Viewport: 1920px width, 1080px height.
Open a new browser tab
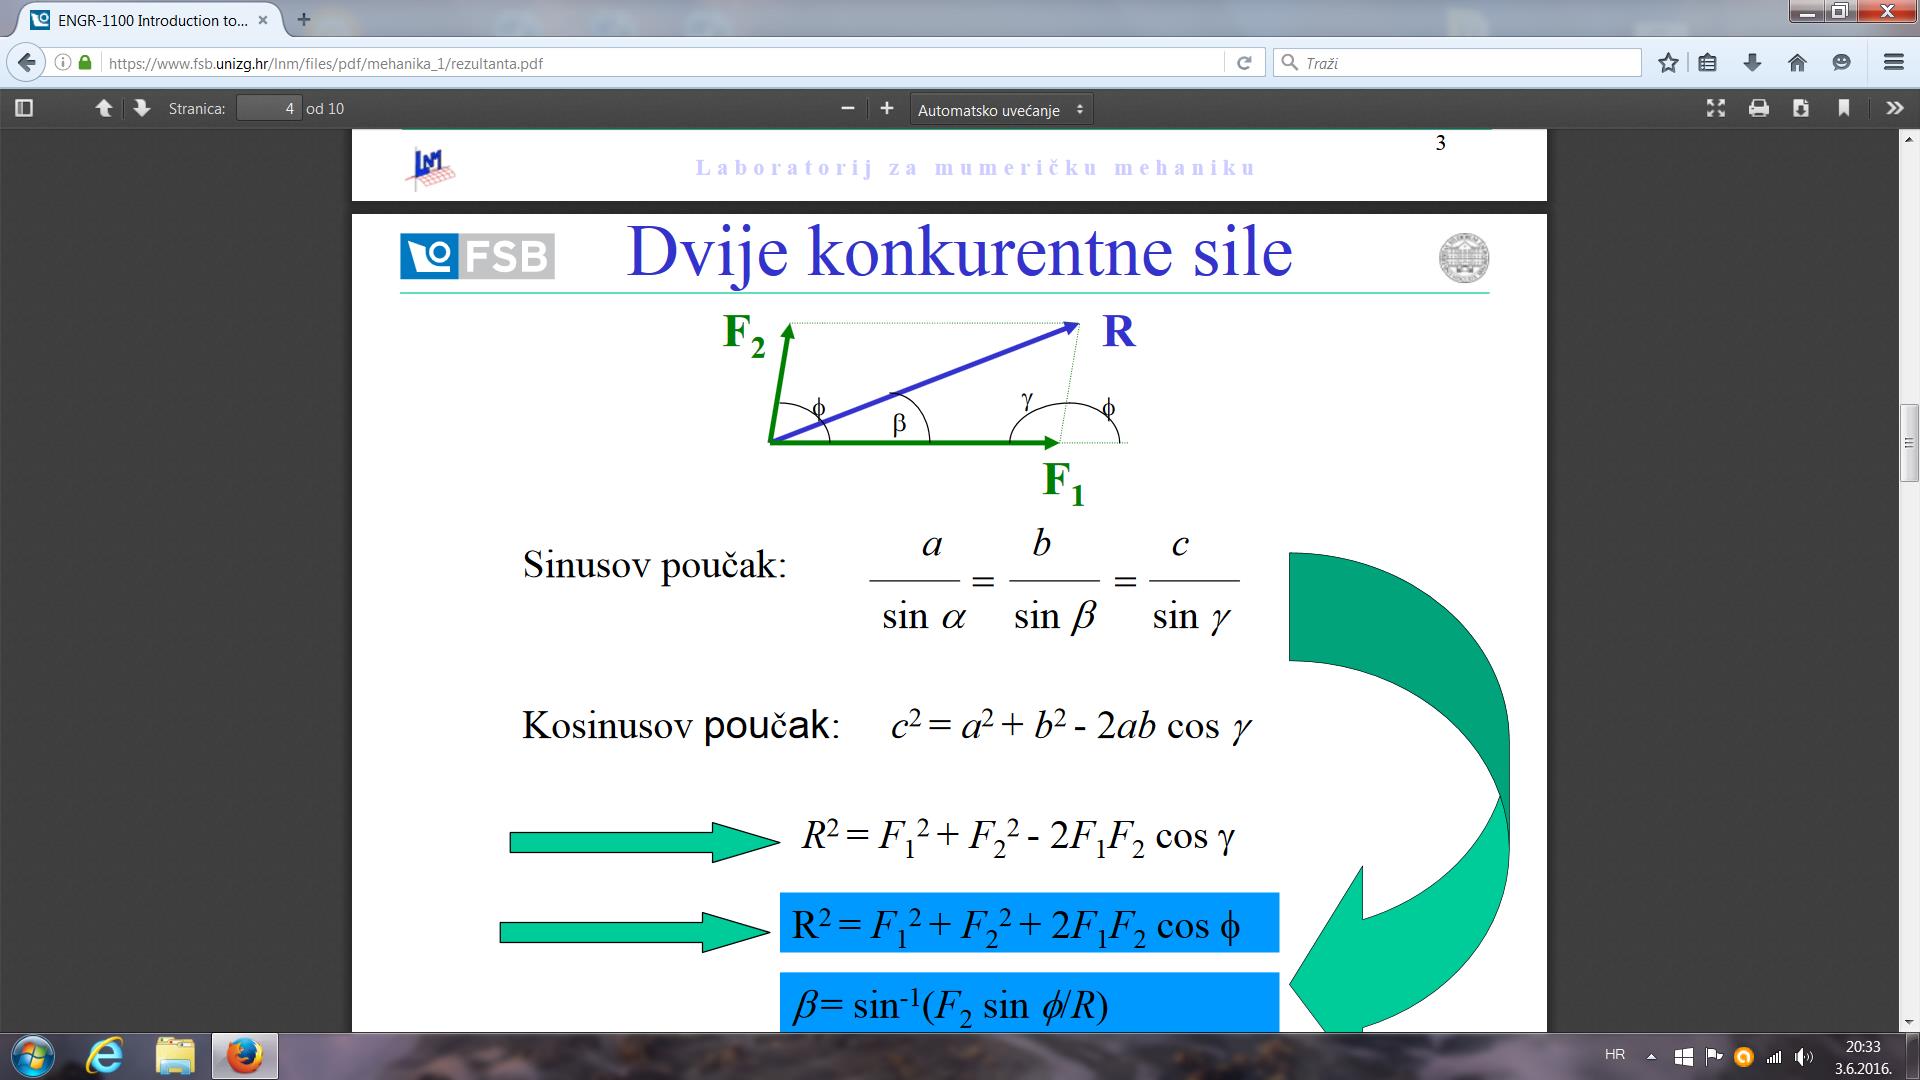pos(304,19)
